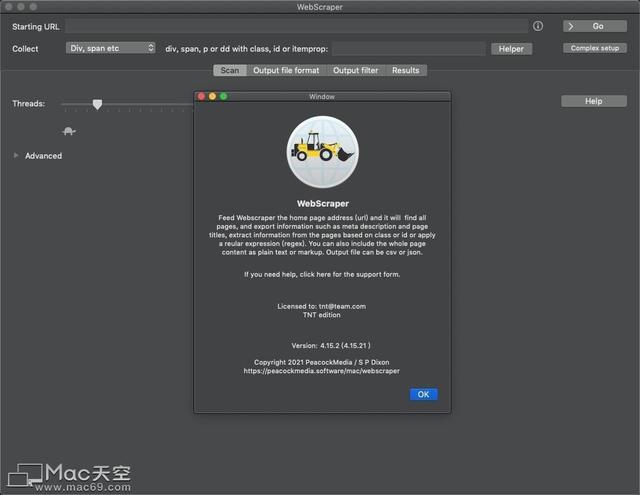Image resolution: width=640 pixels, height=495 pixels.
Task: Click the 'Licensed to: tnt@team.com' text
Action: pyautogui.click(x=322, y=306)
